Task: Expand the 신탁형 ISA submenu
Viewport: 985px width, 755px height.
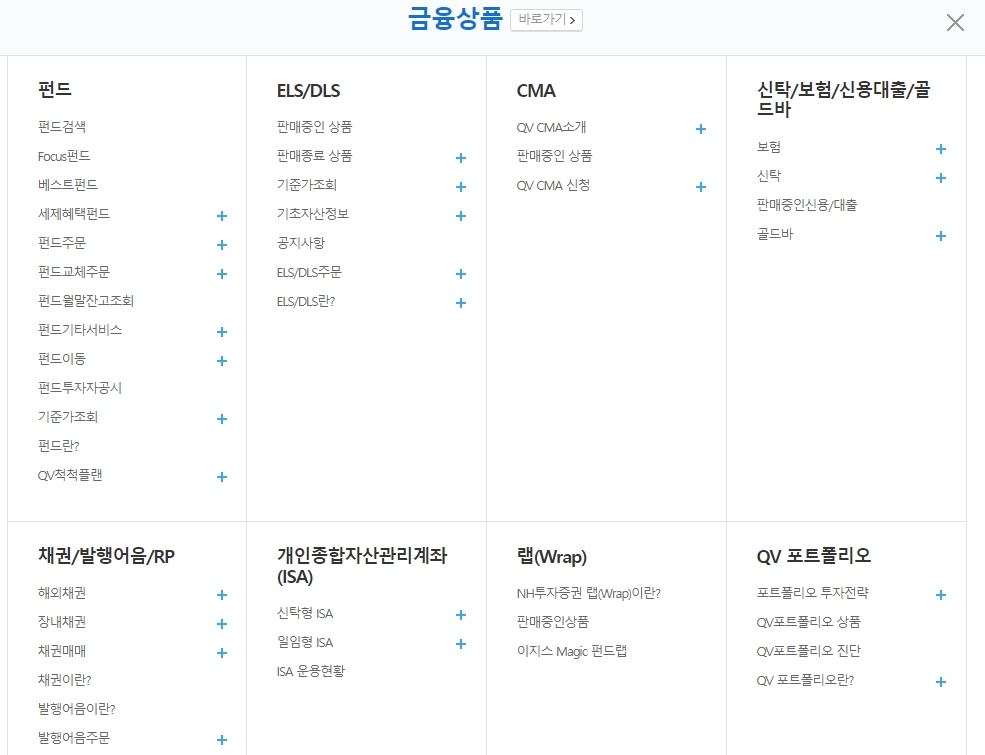Action: (461, 615)
